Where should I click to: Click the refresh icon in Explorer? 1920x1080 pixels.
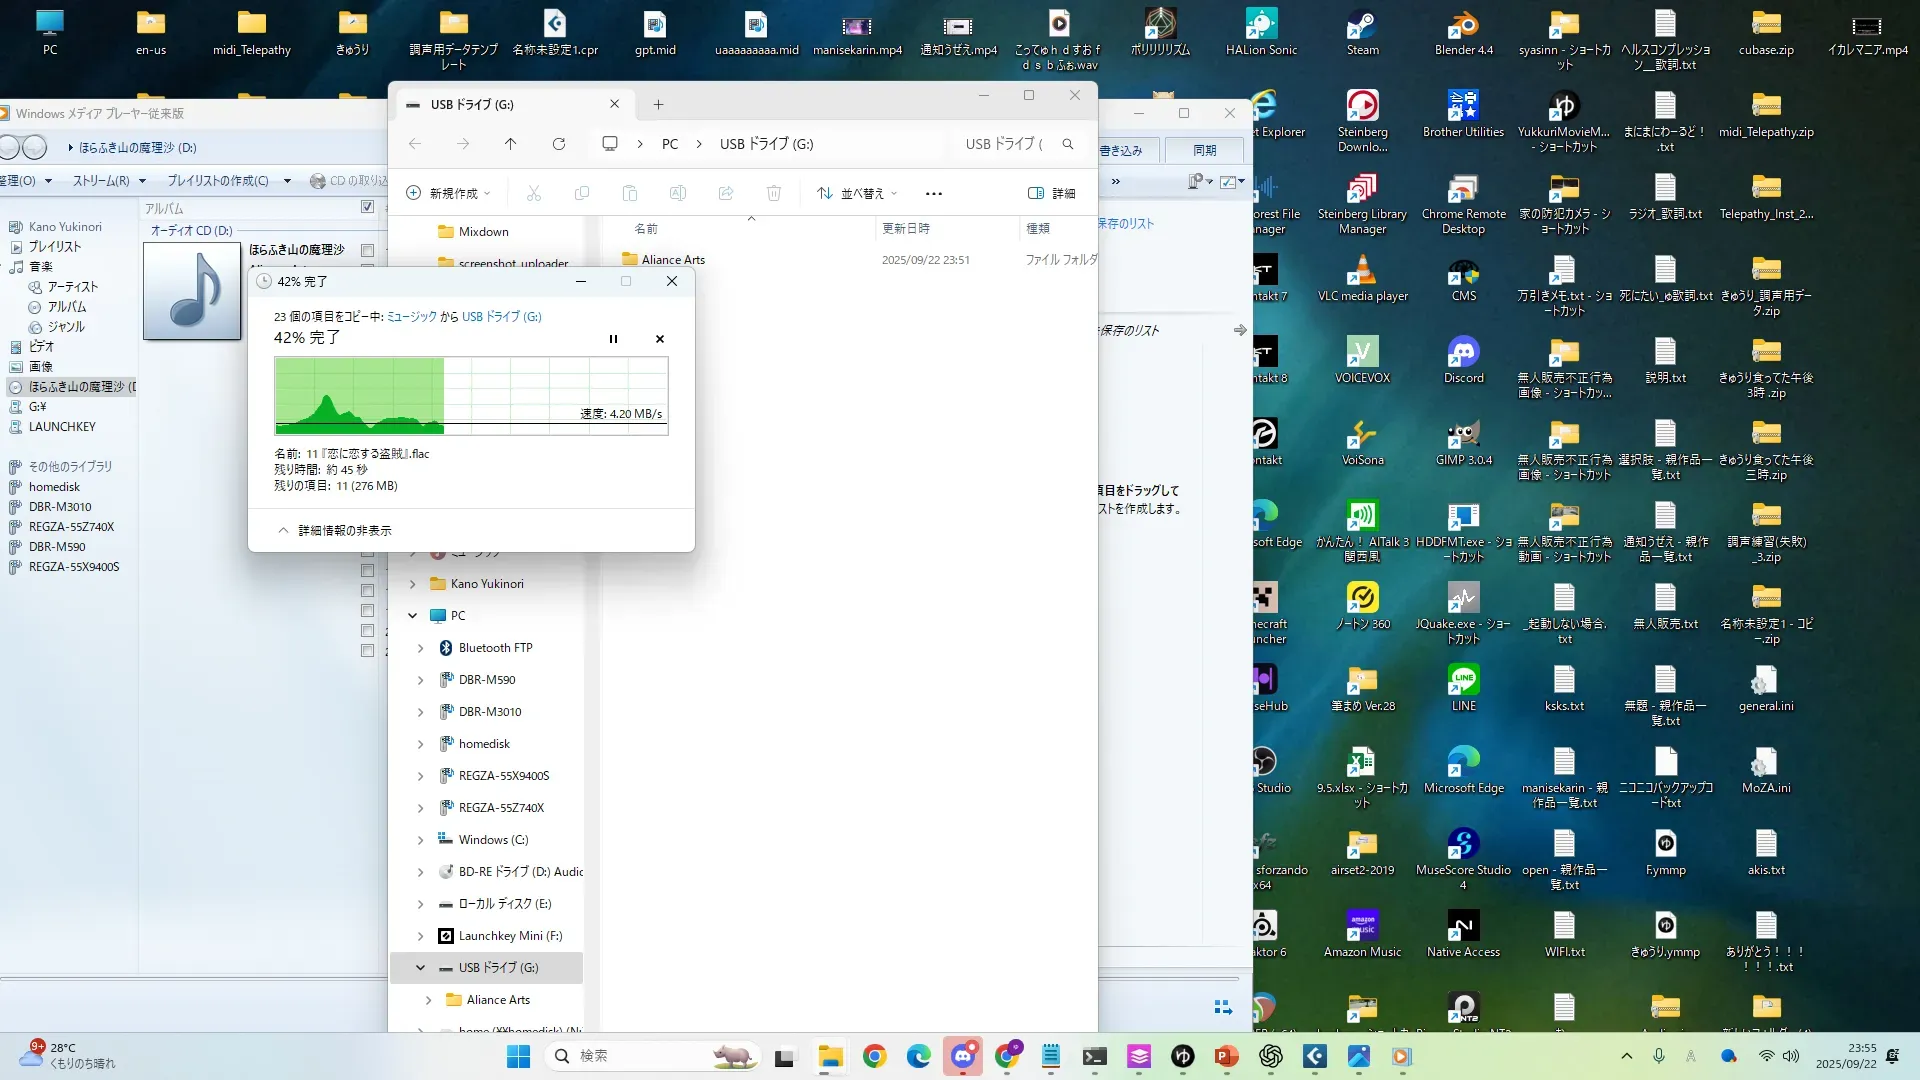point(559,144)
